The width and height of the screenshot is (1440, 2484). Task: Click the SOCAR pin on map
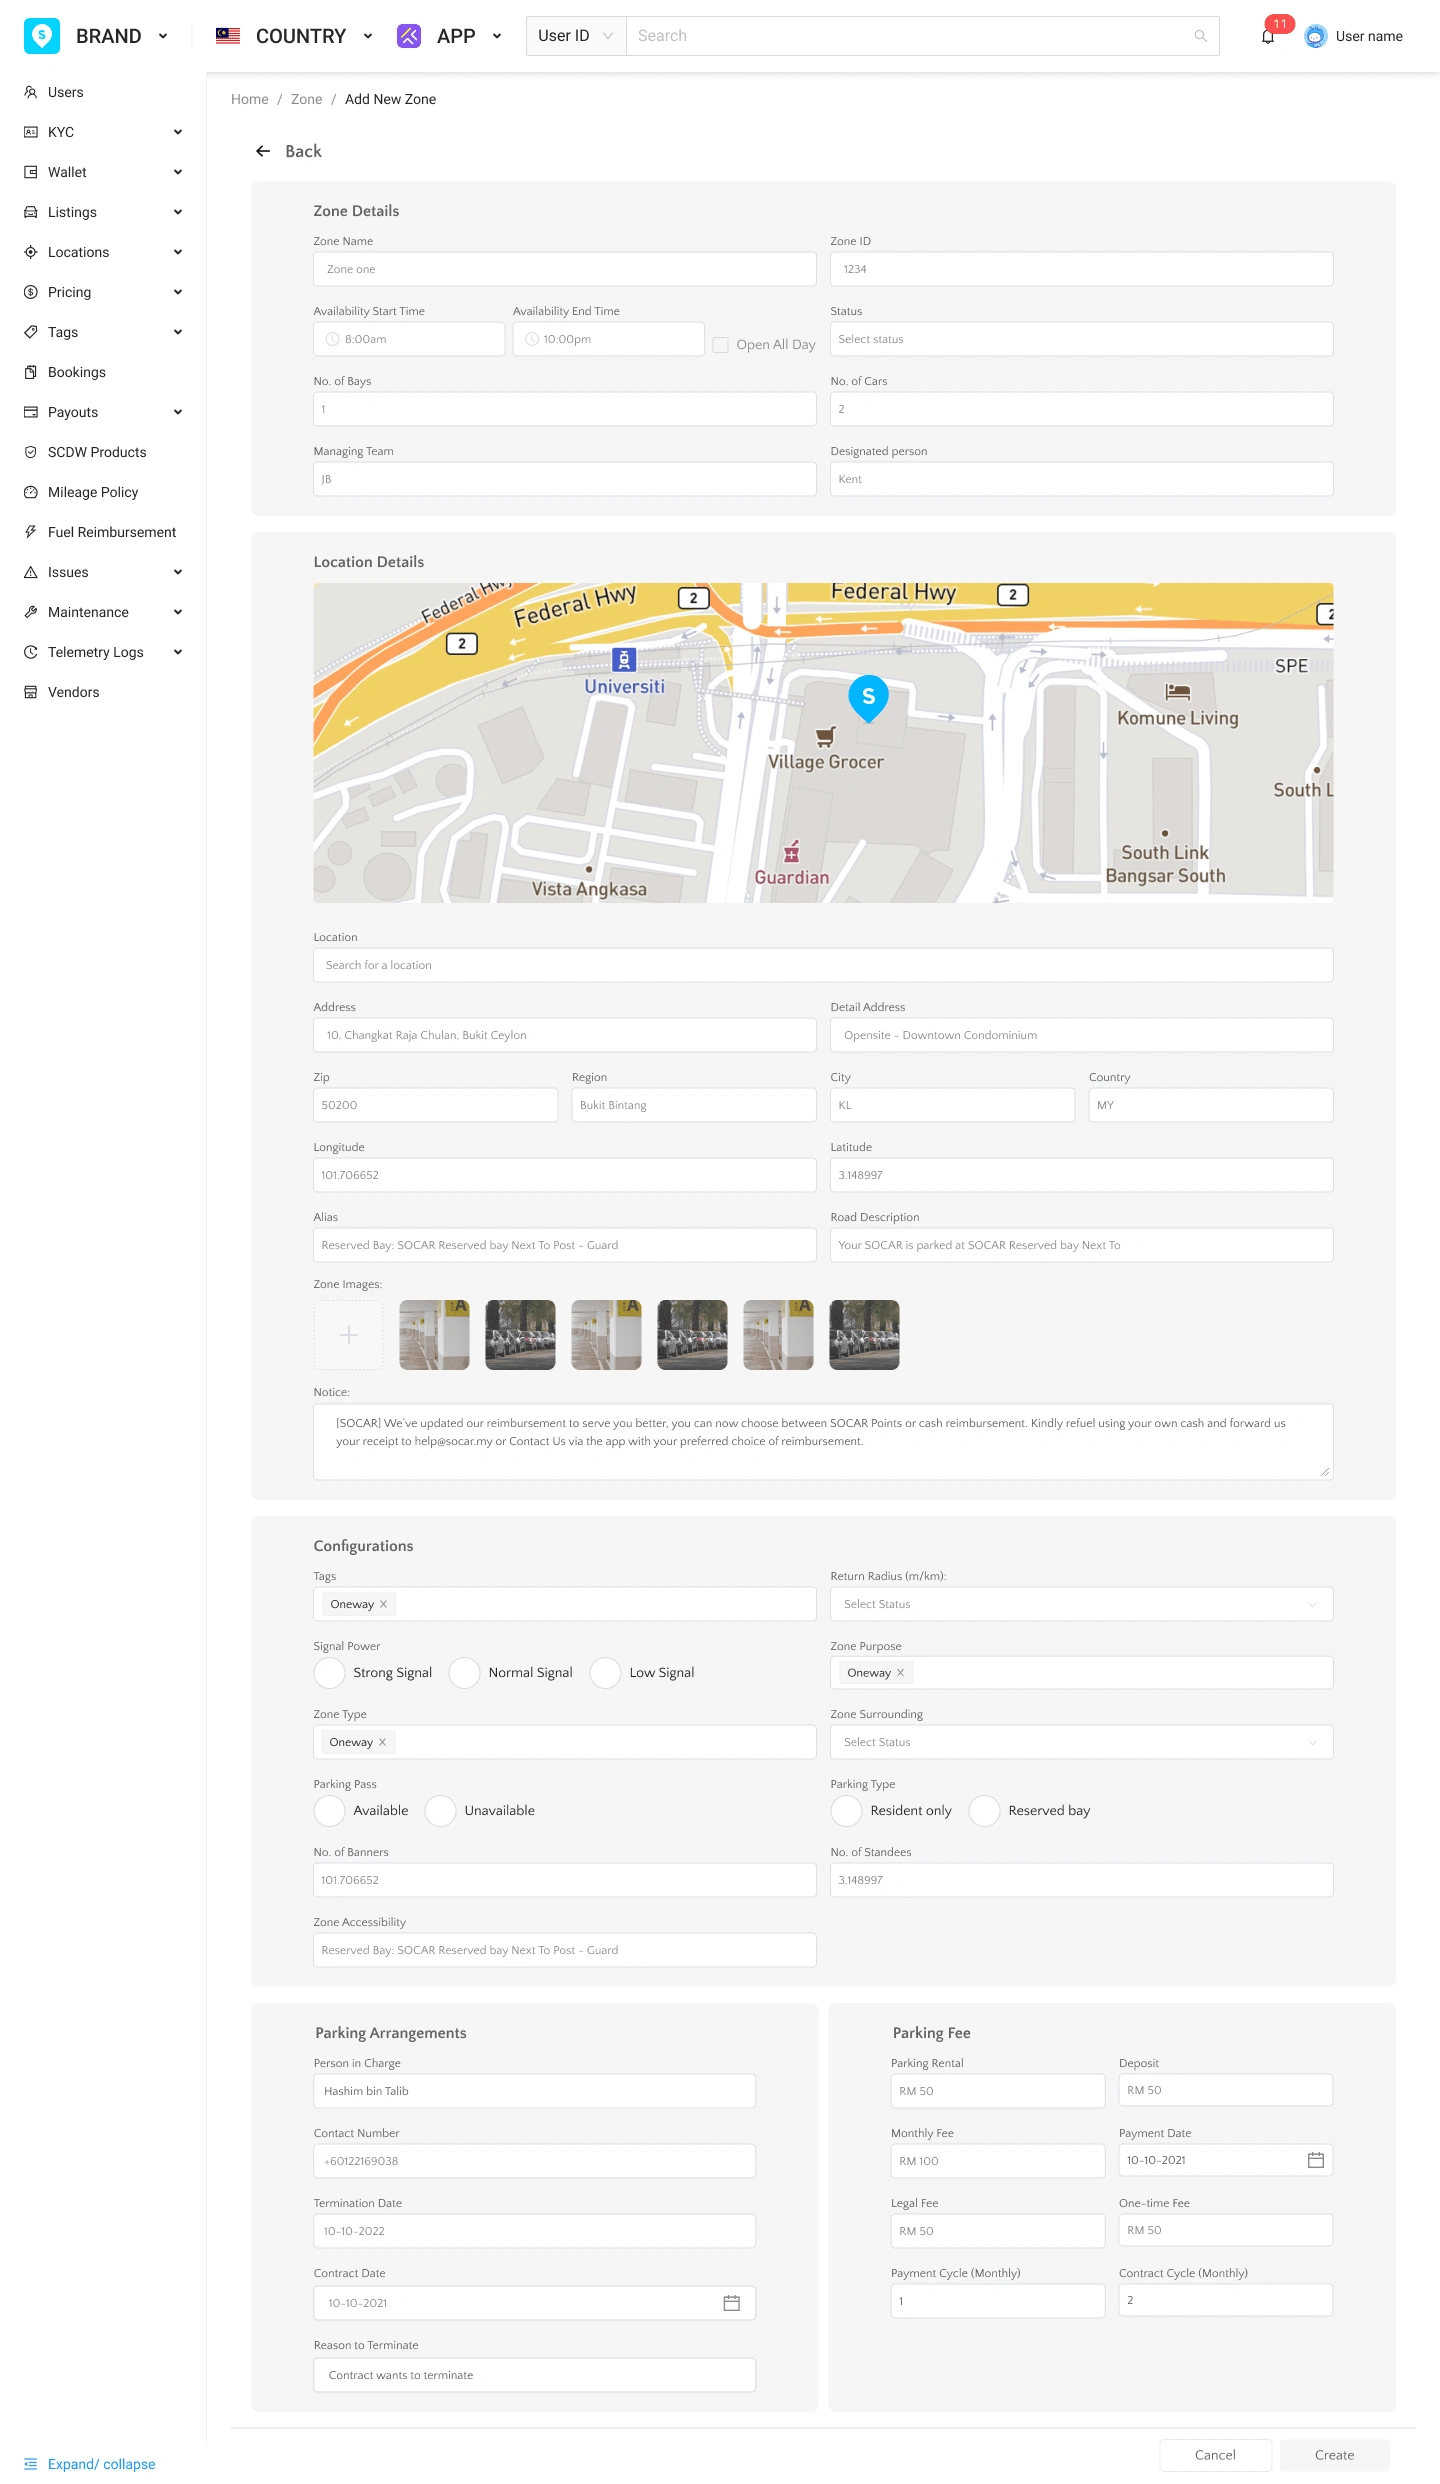868,699
